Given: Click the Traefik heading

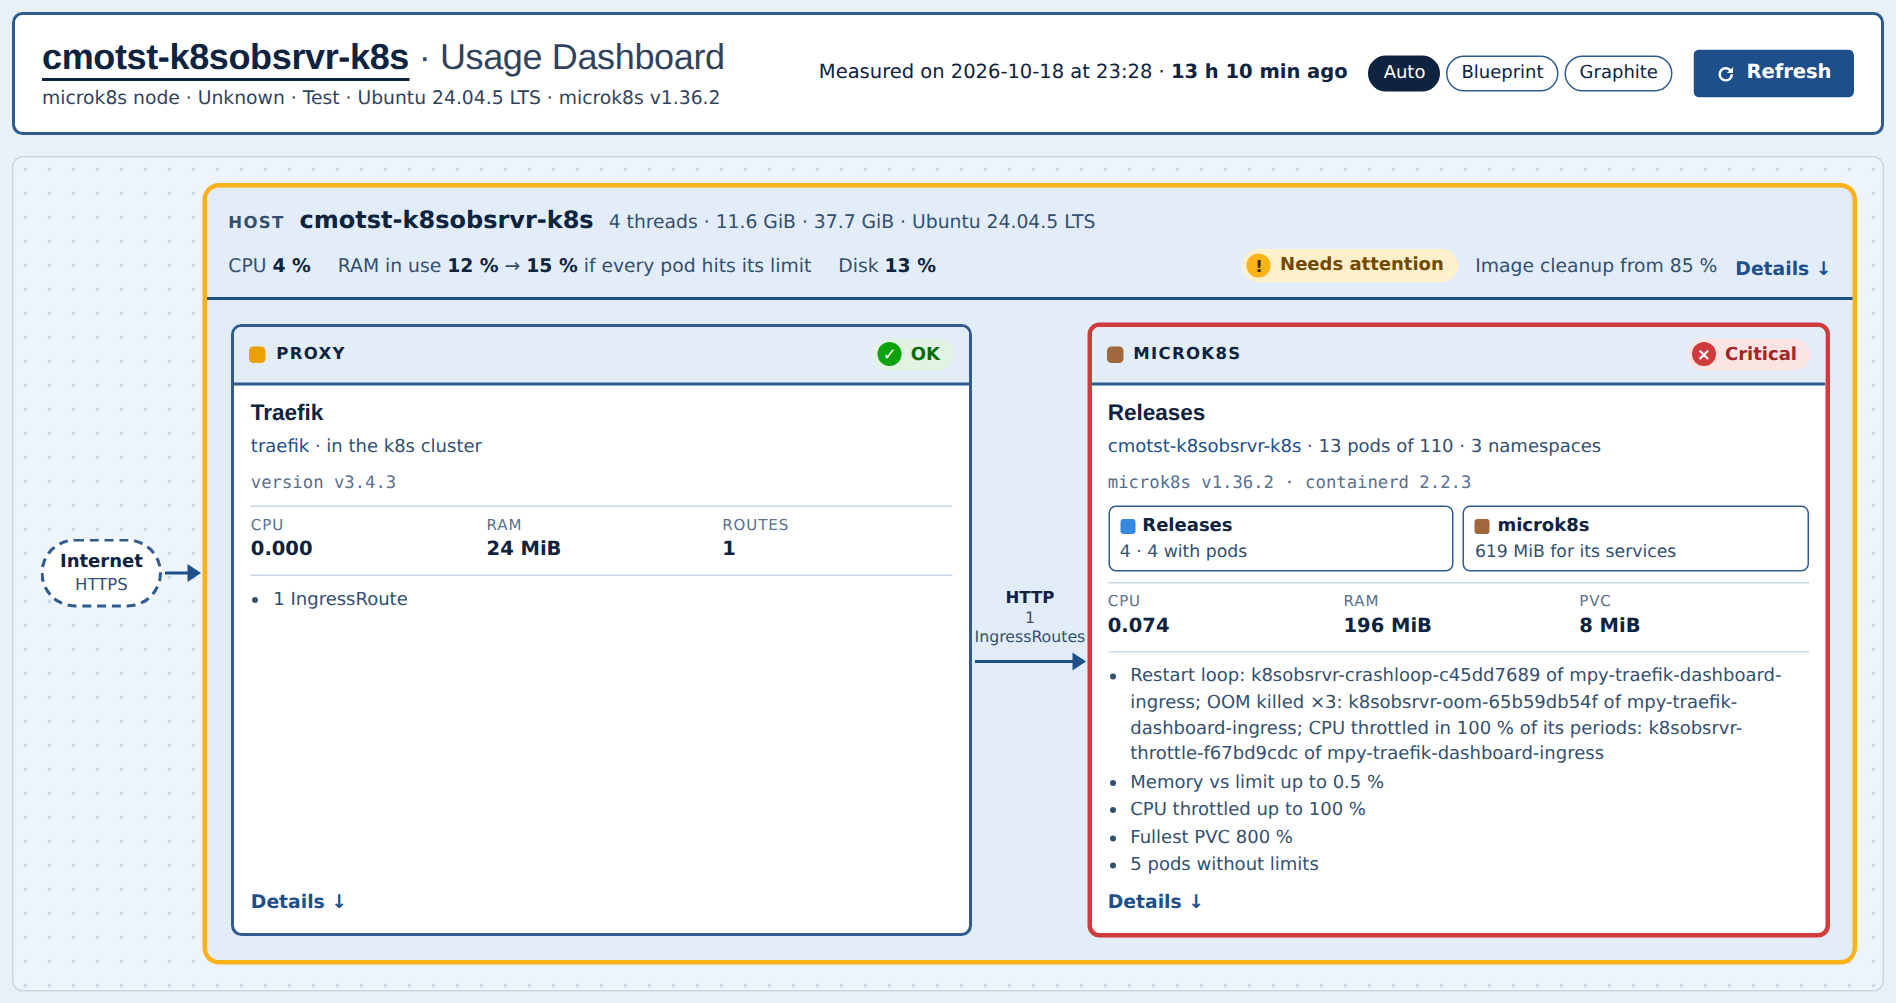Looking at the screenshot, I should coord(287,413).
